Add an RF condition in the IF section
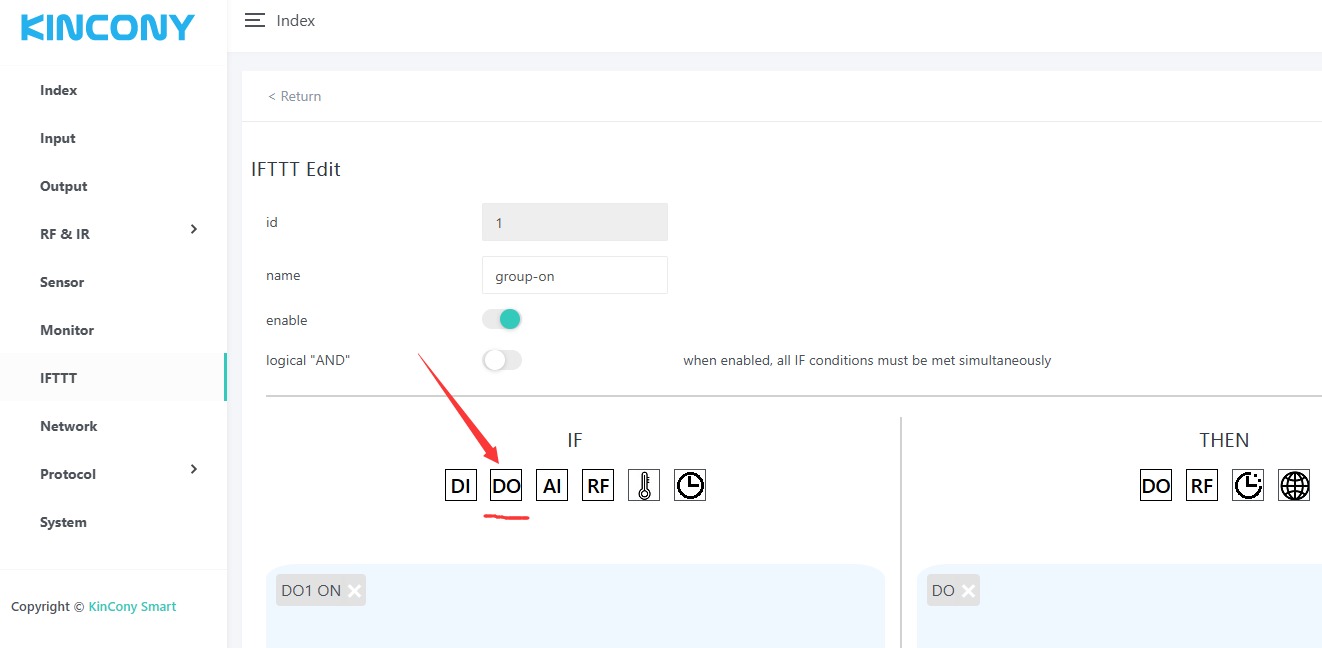Screen dimensions: 1322x648 (x=598, y=486)
